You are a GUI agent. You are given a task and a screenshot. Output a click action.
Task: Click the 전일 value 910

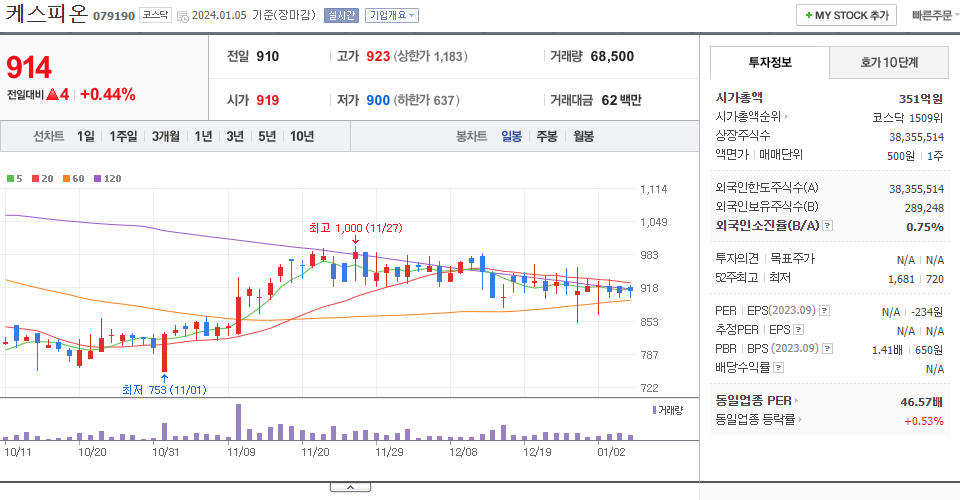pos(268,56)
